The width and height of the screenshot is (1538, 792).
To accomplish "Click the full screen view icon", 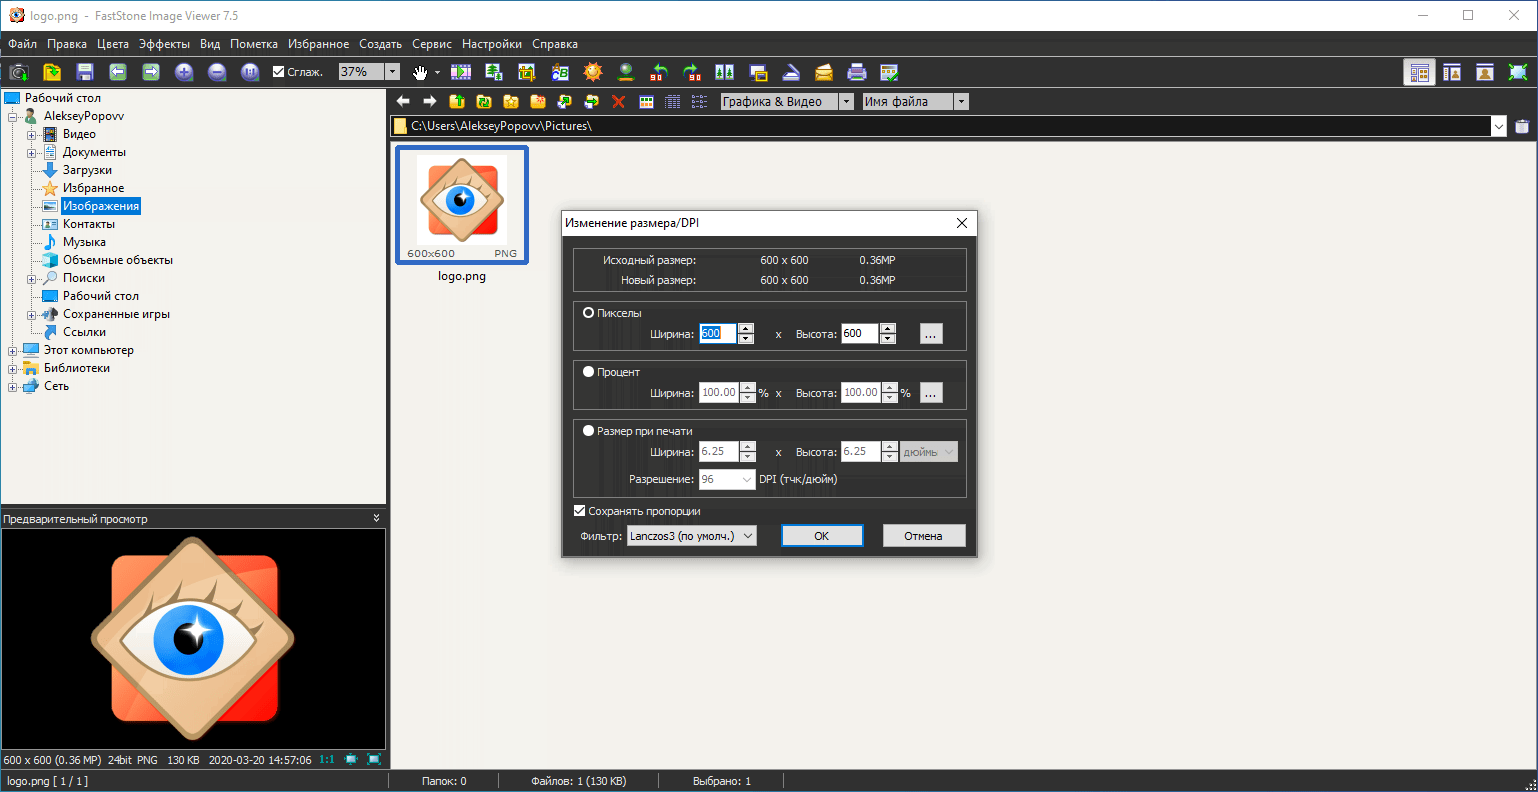I will pyautogui.click(x=1518, y=72).
